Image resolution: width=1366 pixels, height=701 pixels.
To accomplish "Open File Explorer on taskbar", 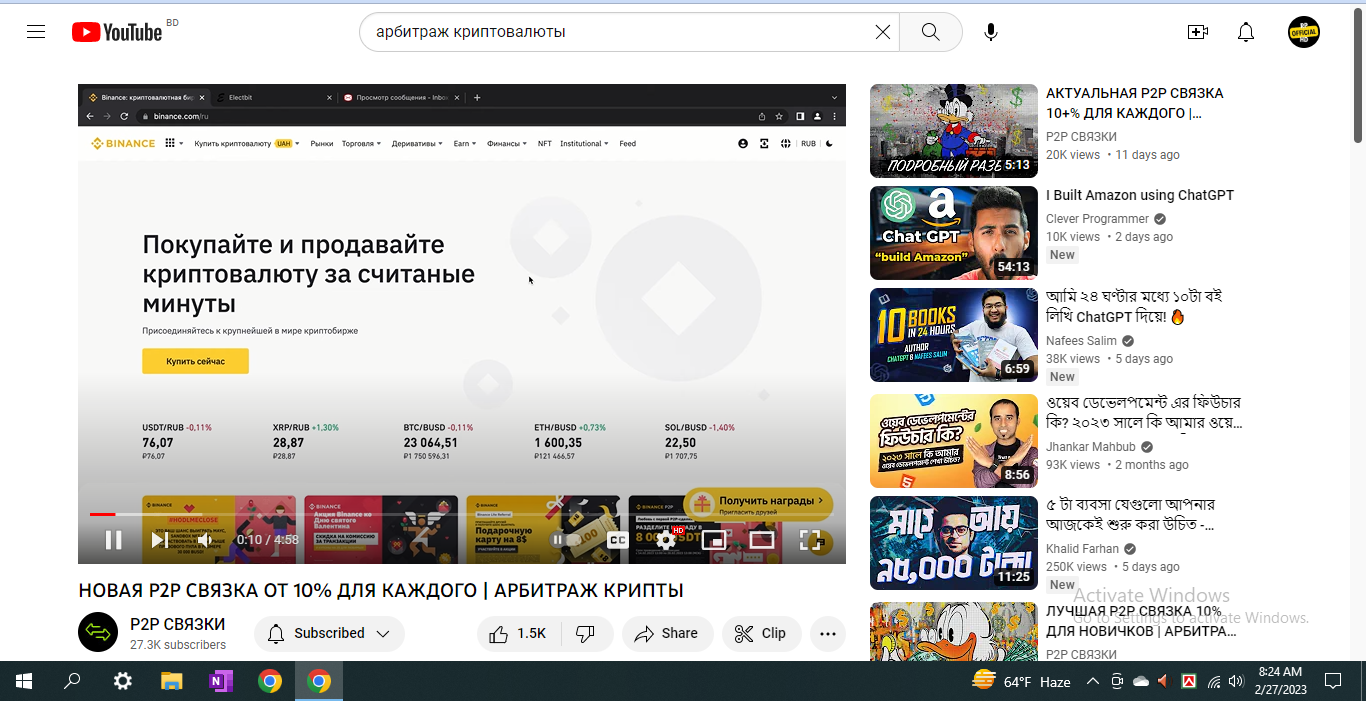I will click(x=171, y=681).
